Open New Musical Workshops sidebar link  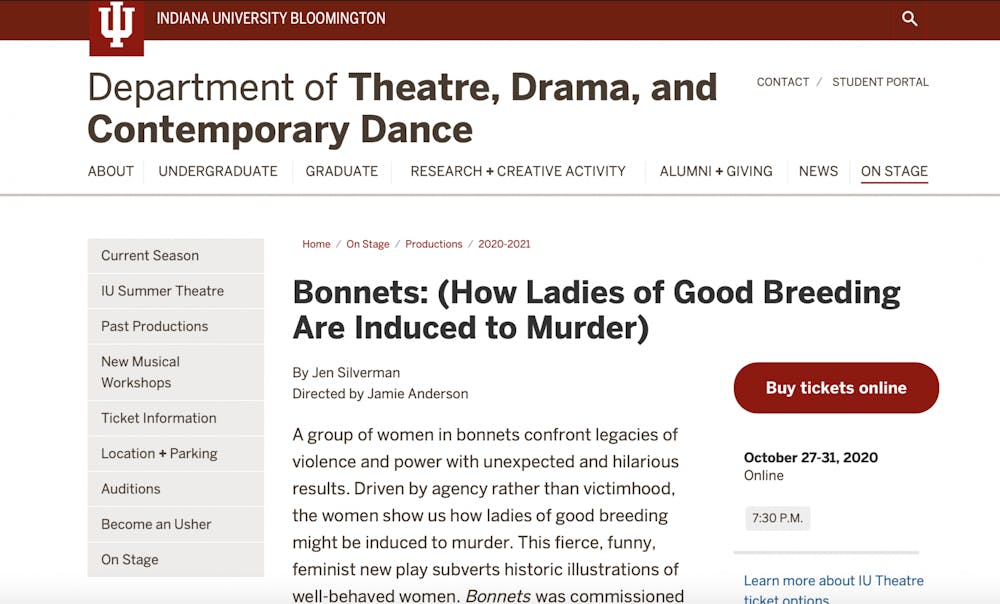pyautogui.click(x=175, y=372)
